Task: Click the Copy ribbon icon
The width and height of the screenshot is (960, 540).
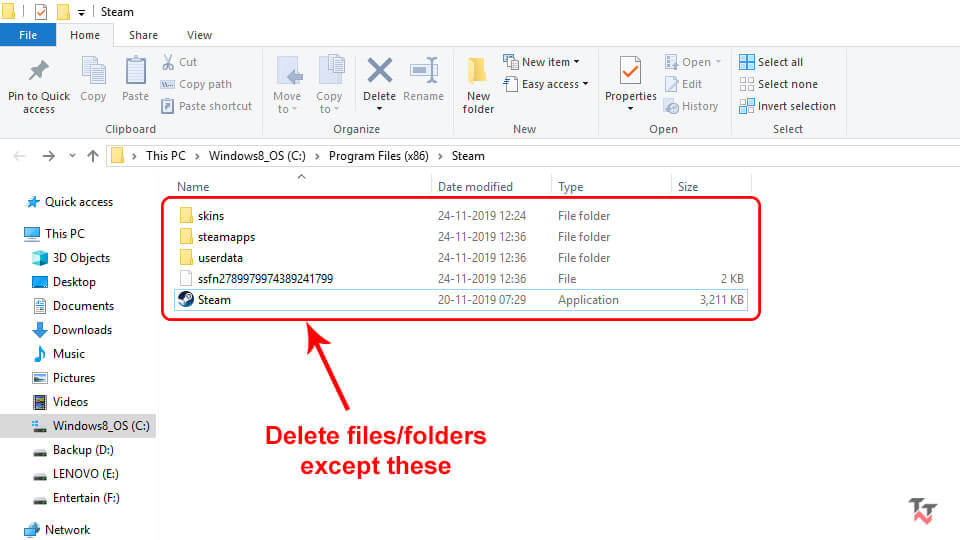Action: [93, 70]
